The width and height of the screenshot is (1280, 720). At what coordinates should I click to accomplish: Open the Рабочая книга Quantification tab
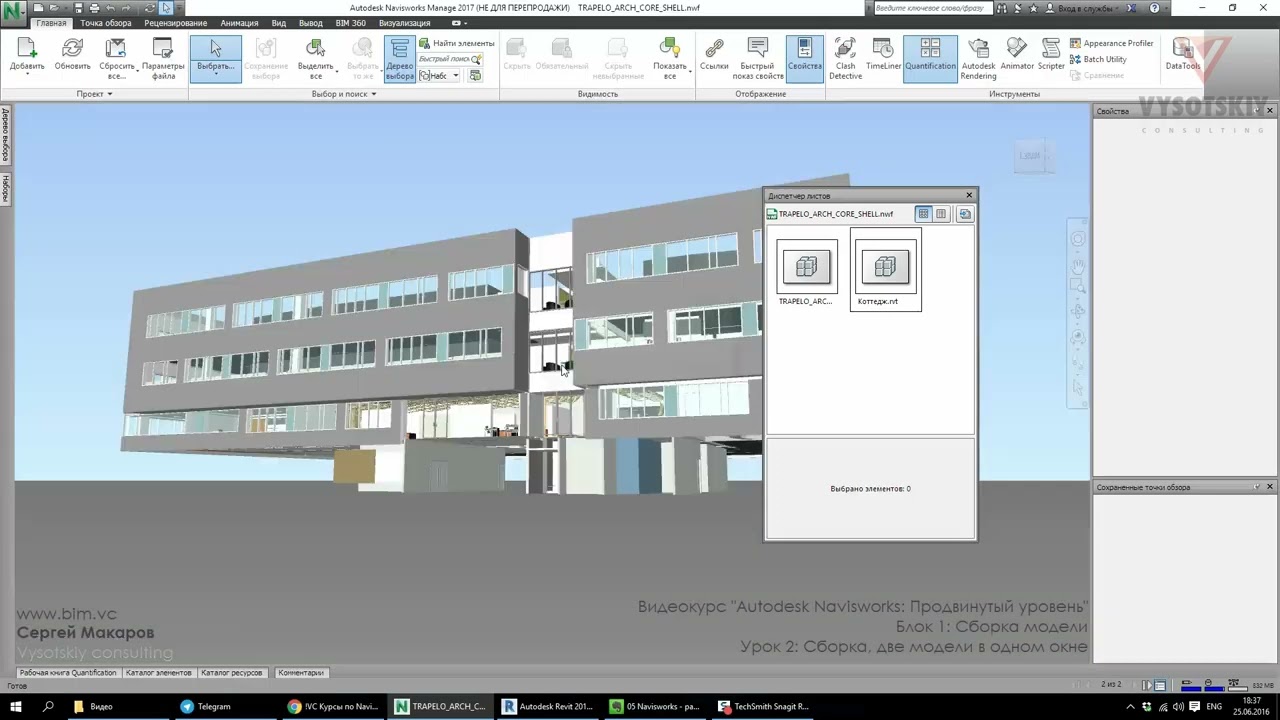[x=68, y=673]
